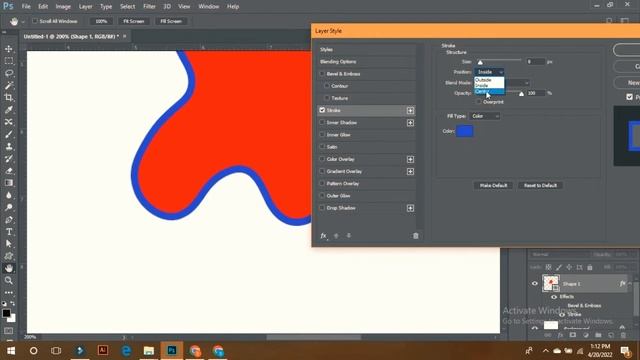This screenshot has width=640, height=360.
Task: Choose Center in Position dropdown list
Action: [489, 91]
